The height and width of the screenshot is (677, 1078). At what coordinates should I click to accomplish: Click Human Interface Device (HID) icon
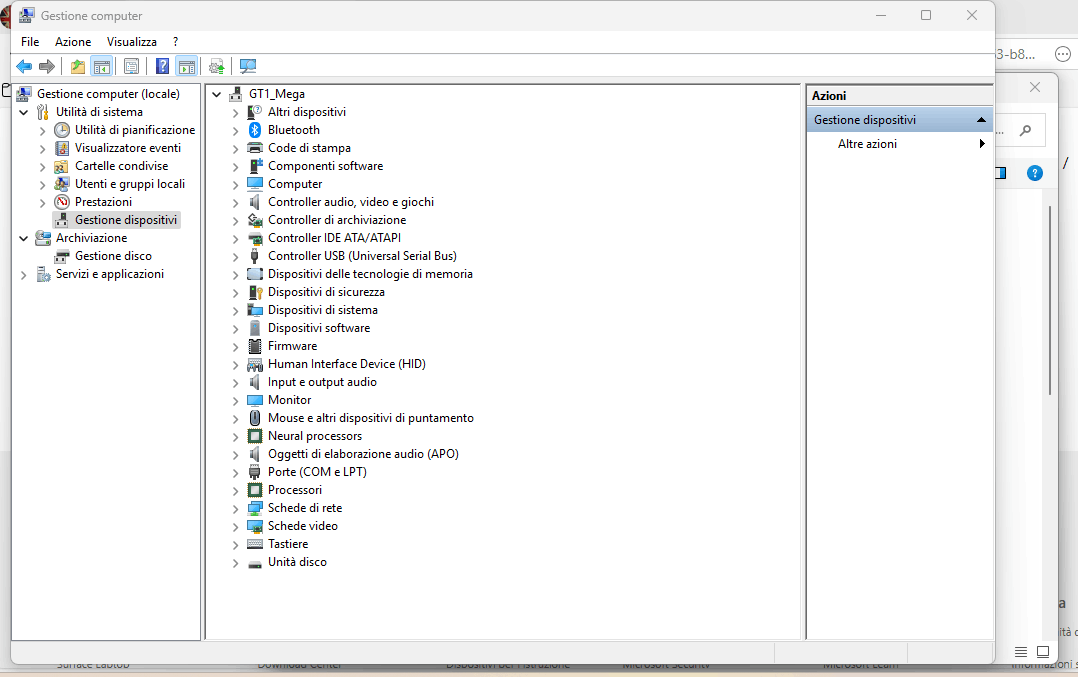[x=255, y=364]
